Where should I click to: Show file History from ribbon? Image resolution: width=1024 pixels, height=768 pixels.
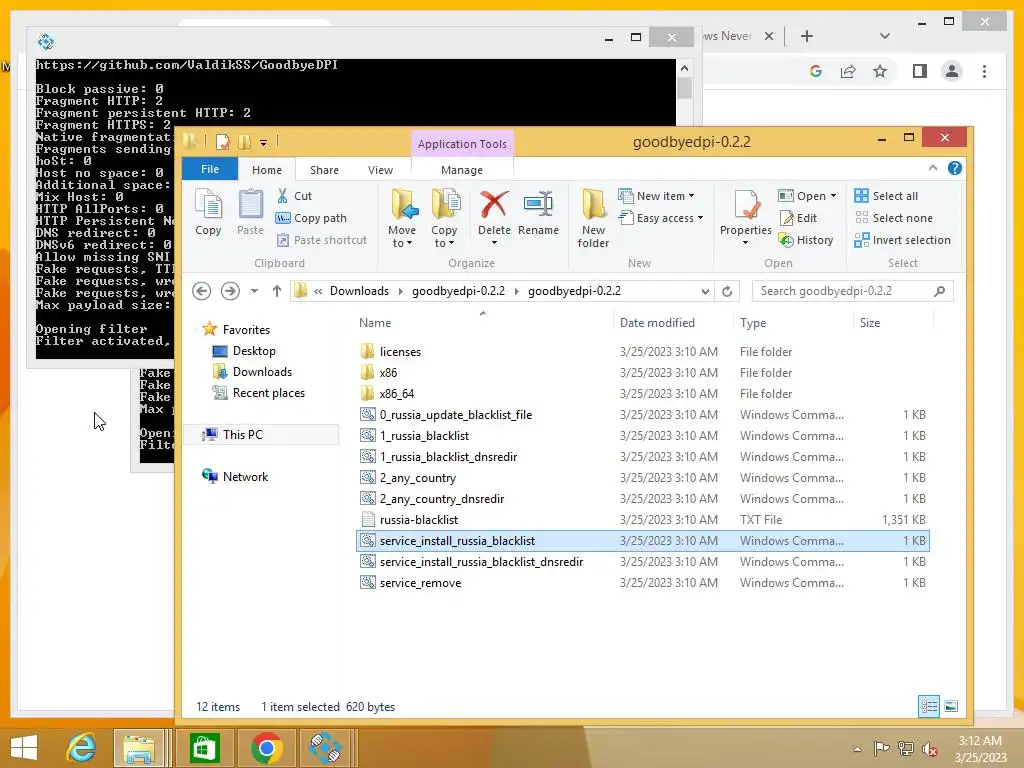point(806,240)
